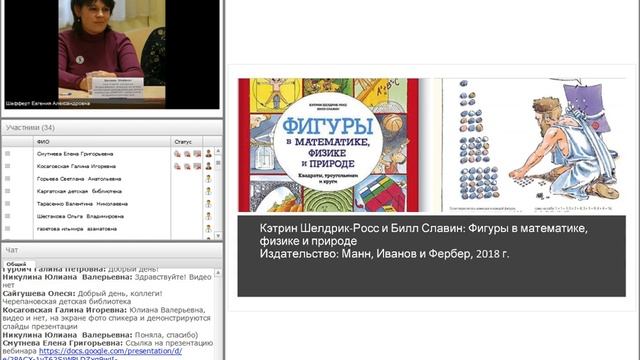This screenshot has height=360, width=640.
Task: Select participant Шестакова Ольга Владимировна in list
Action: click(80, 216)
